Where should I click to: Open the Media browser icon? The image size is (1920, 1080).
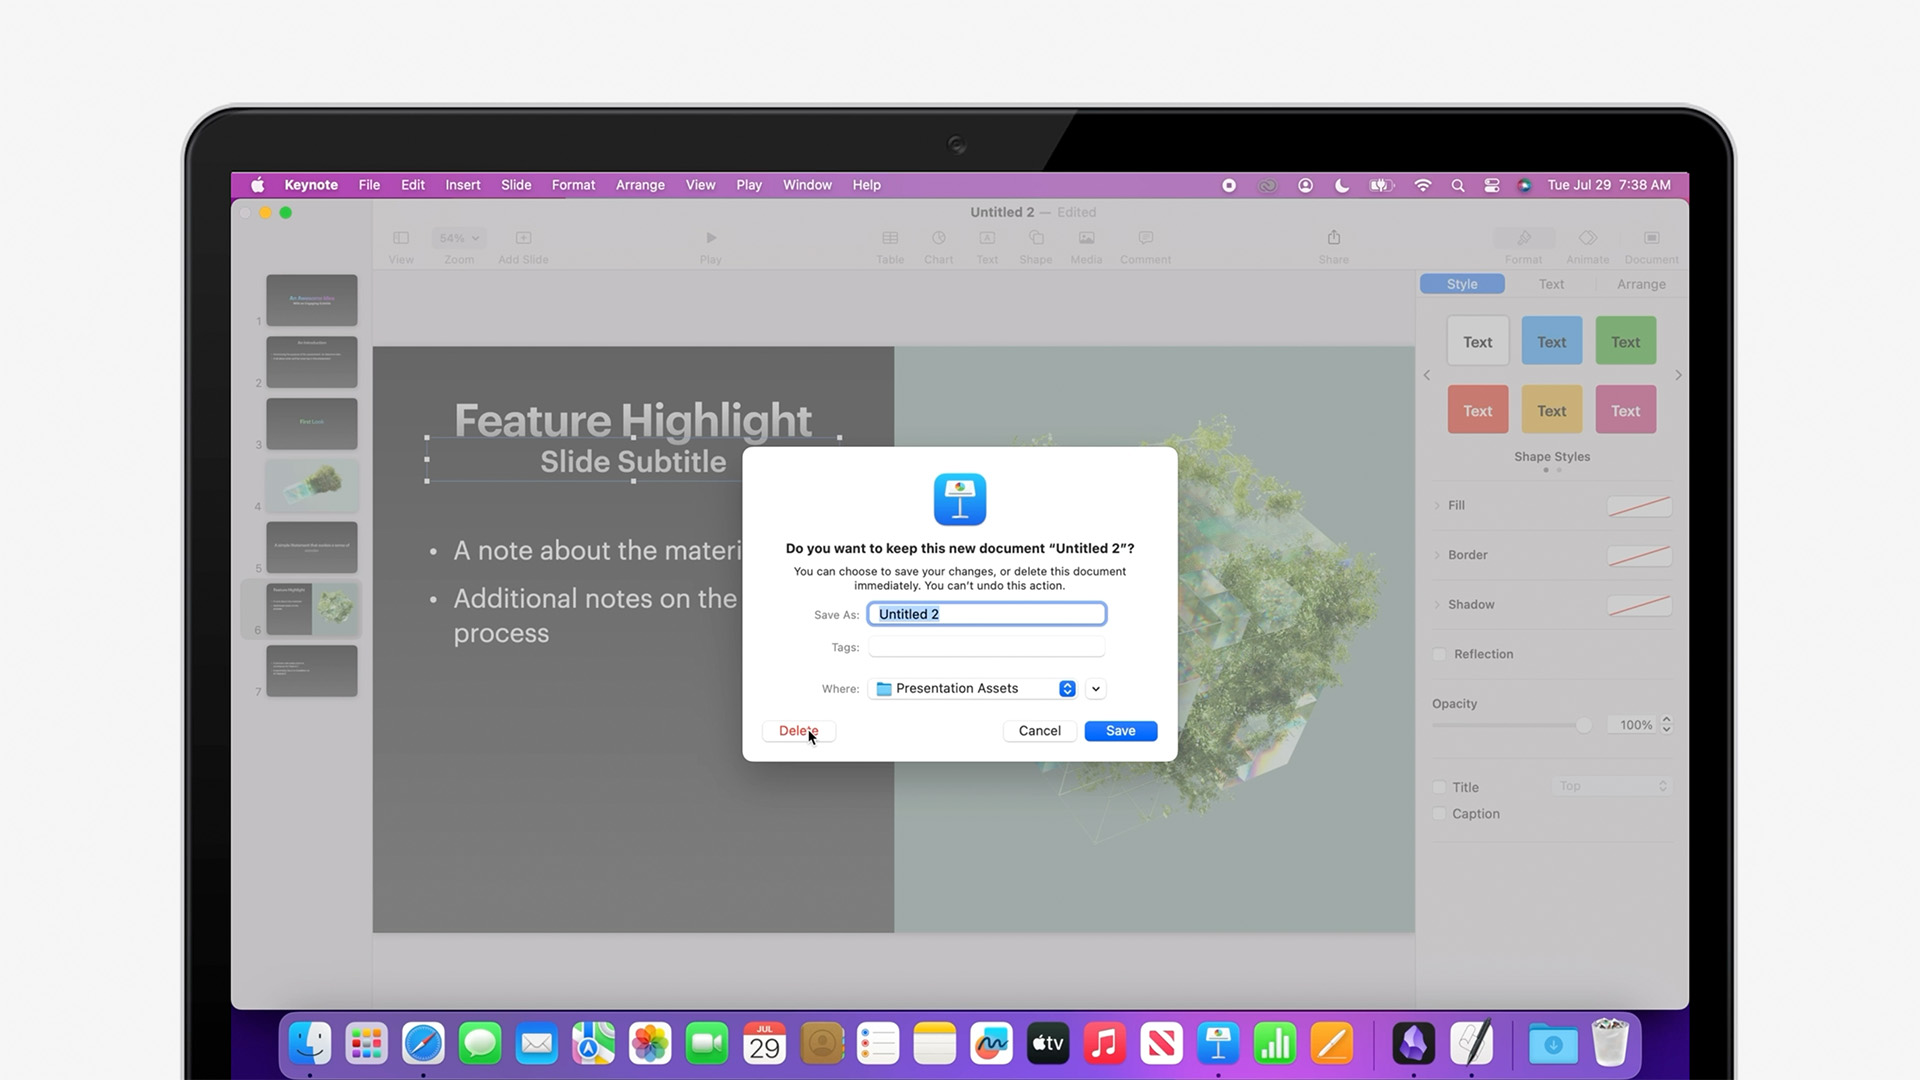point(1086,238)
